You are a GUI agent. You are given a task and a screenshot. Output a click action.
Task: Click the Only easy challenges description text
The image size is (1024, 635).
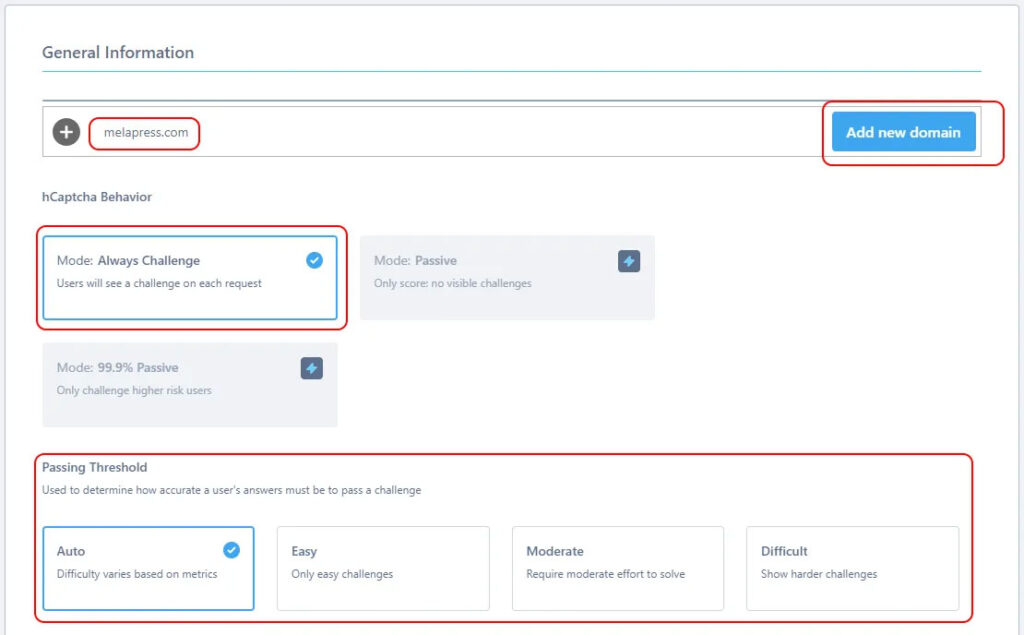tap(344, 572)
